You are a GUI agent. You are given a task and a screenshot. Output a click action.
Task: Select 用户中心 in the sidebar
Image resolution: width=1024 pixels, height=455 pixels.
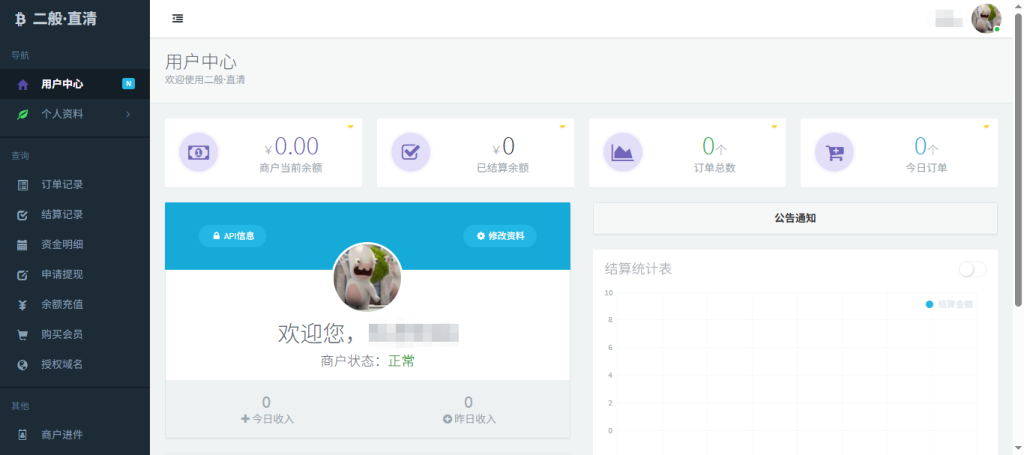pos(75,84)
